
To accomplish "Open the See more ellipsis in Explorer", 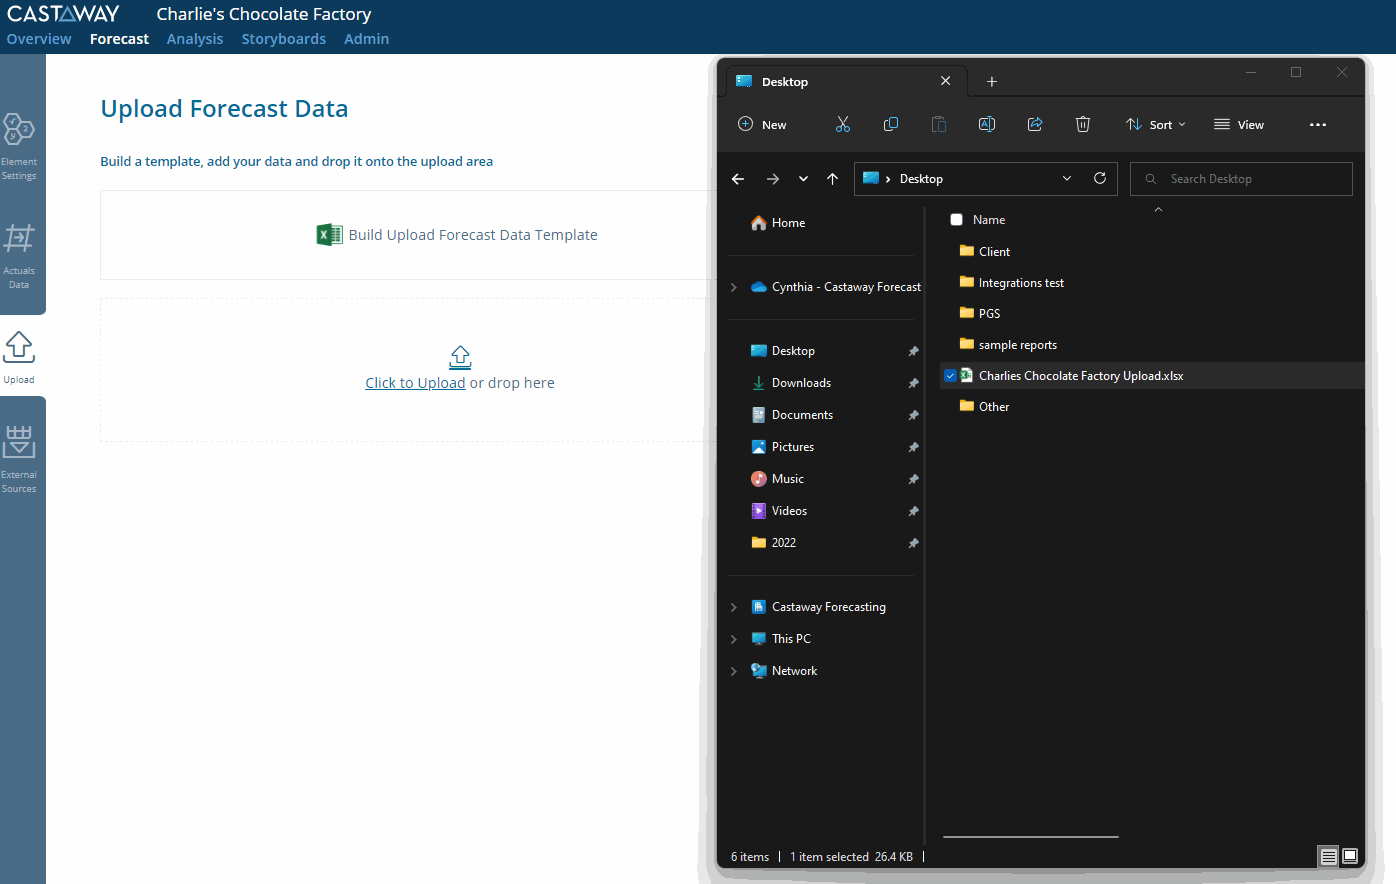I will point(1318,125).
